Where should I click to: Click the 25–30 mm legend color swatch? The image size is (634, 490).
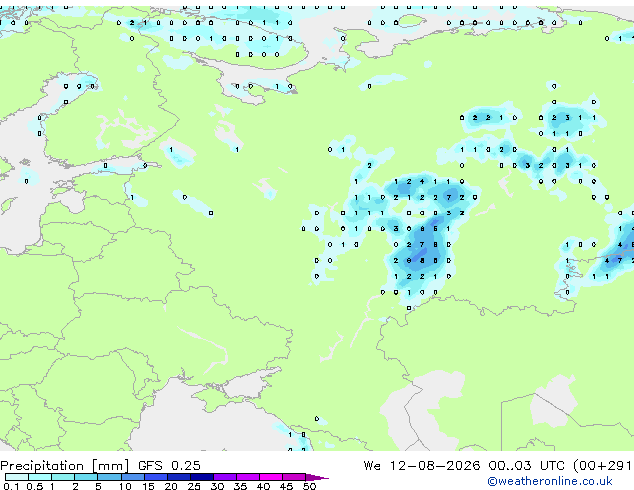[202, 477]
